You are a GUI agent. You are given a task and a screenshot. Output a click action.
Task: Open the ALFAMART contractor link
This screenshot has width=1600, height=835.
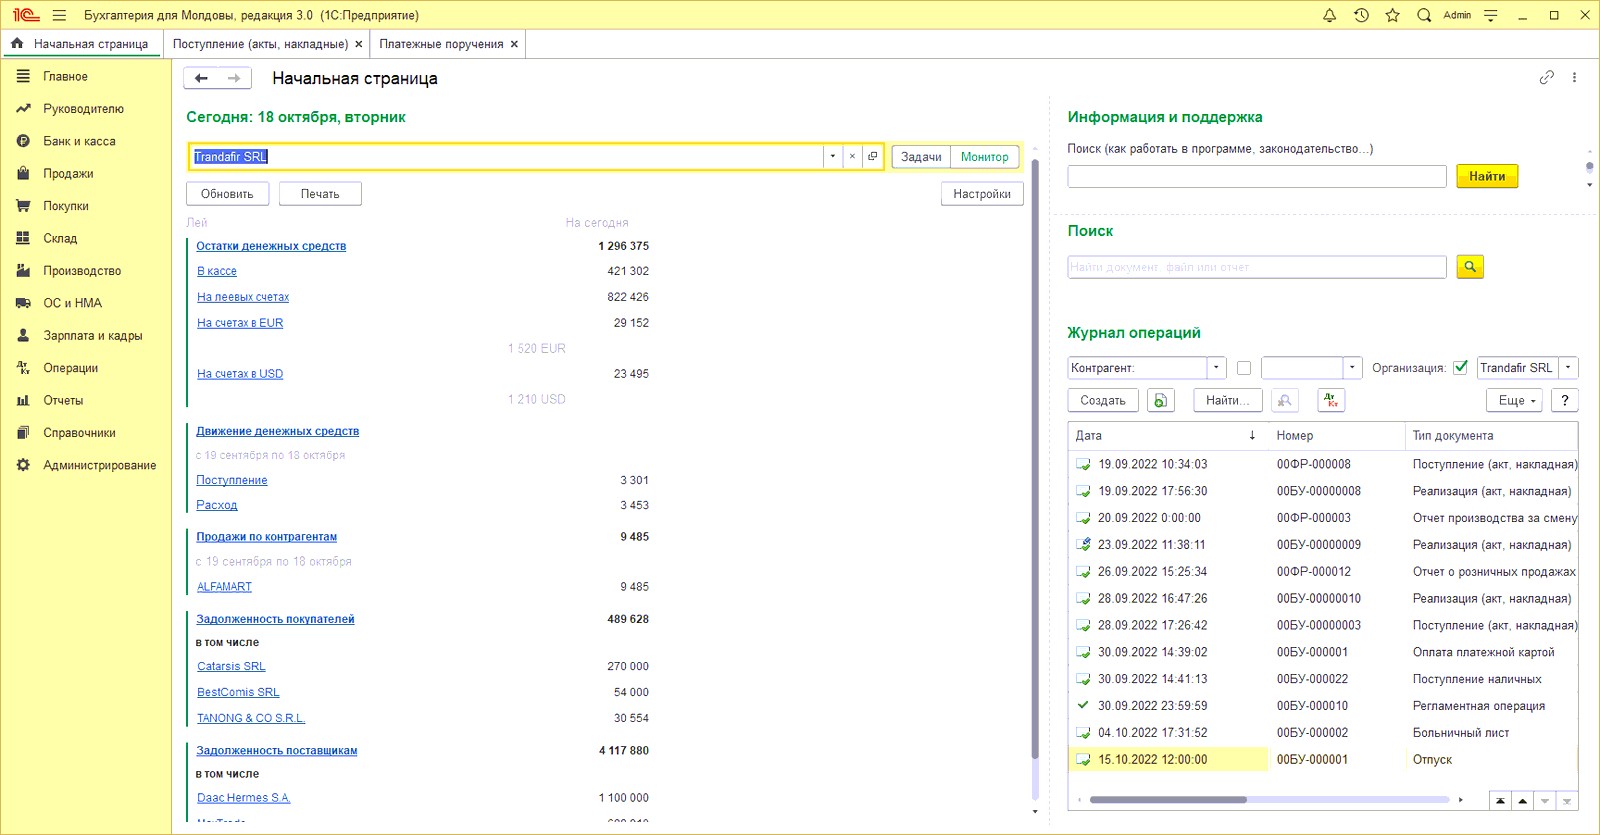(x=224, y=587)
